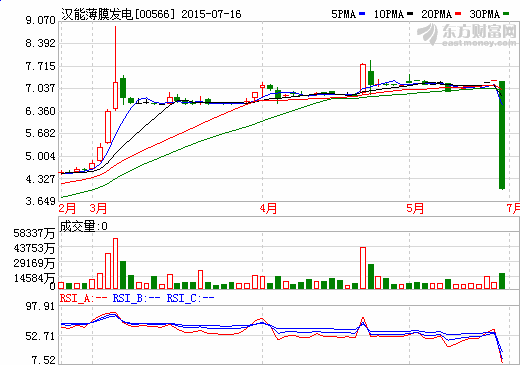Select the 3月 date axis label
This screenshot has height=365, width=520.
point(99,208)
